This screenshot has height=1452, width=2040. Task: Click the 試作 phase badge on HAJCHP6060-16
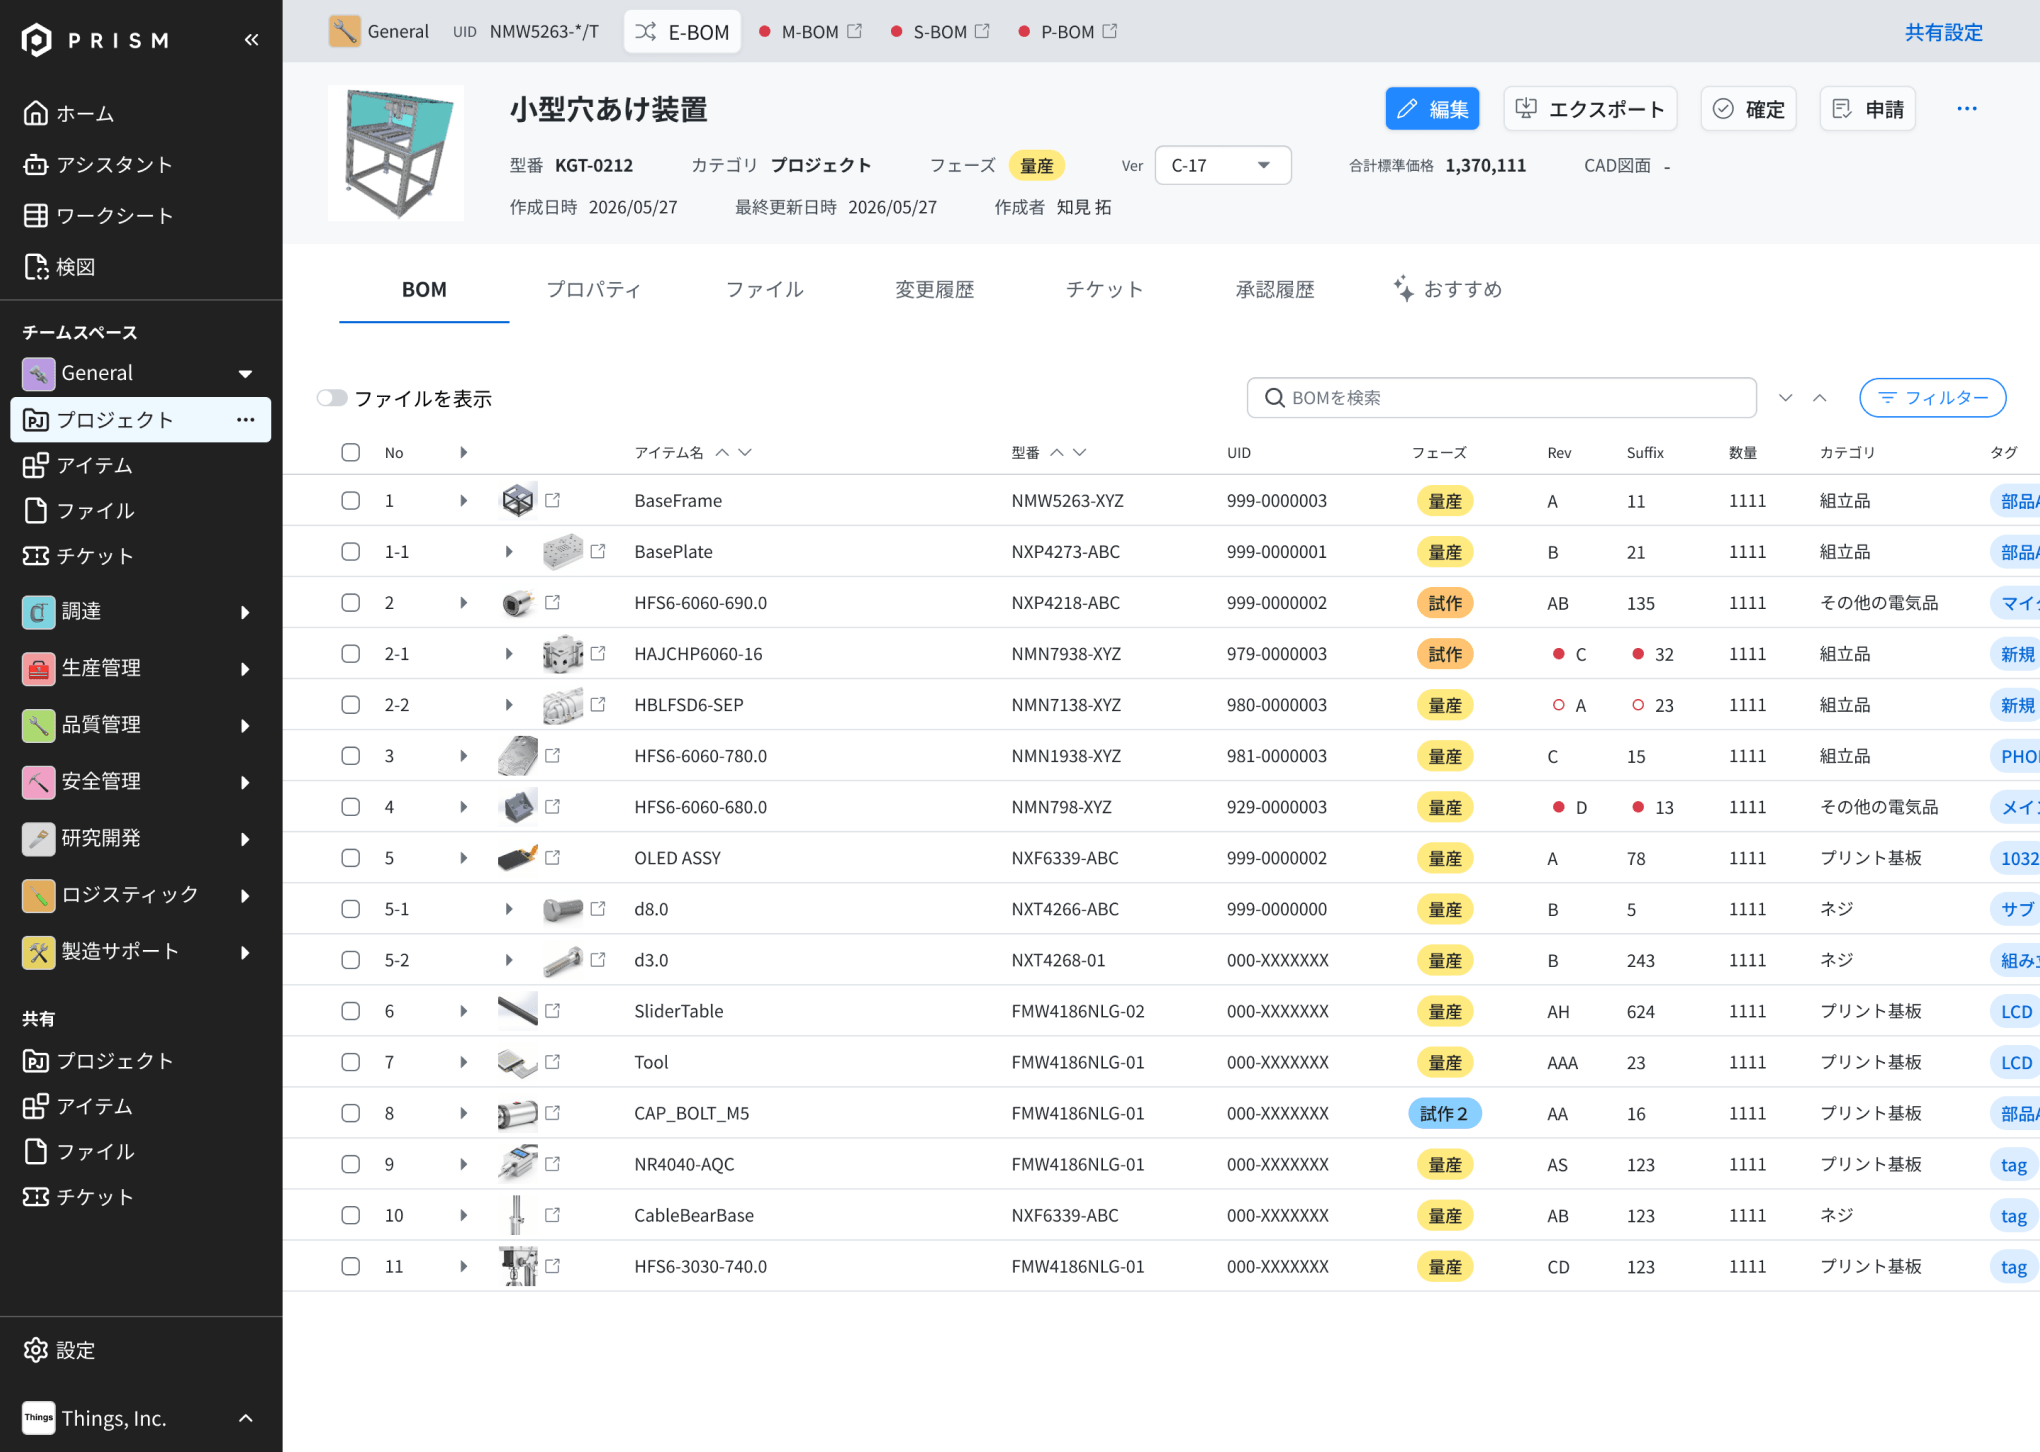pyautogui.click(x=1444, y=654)
